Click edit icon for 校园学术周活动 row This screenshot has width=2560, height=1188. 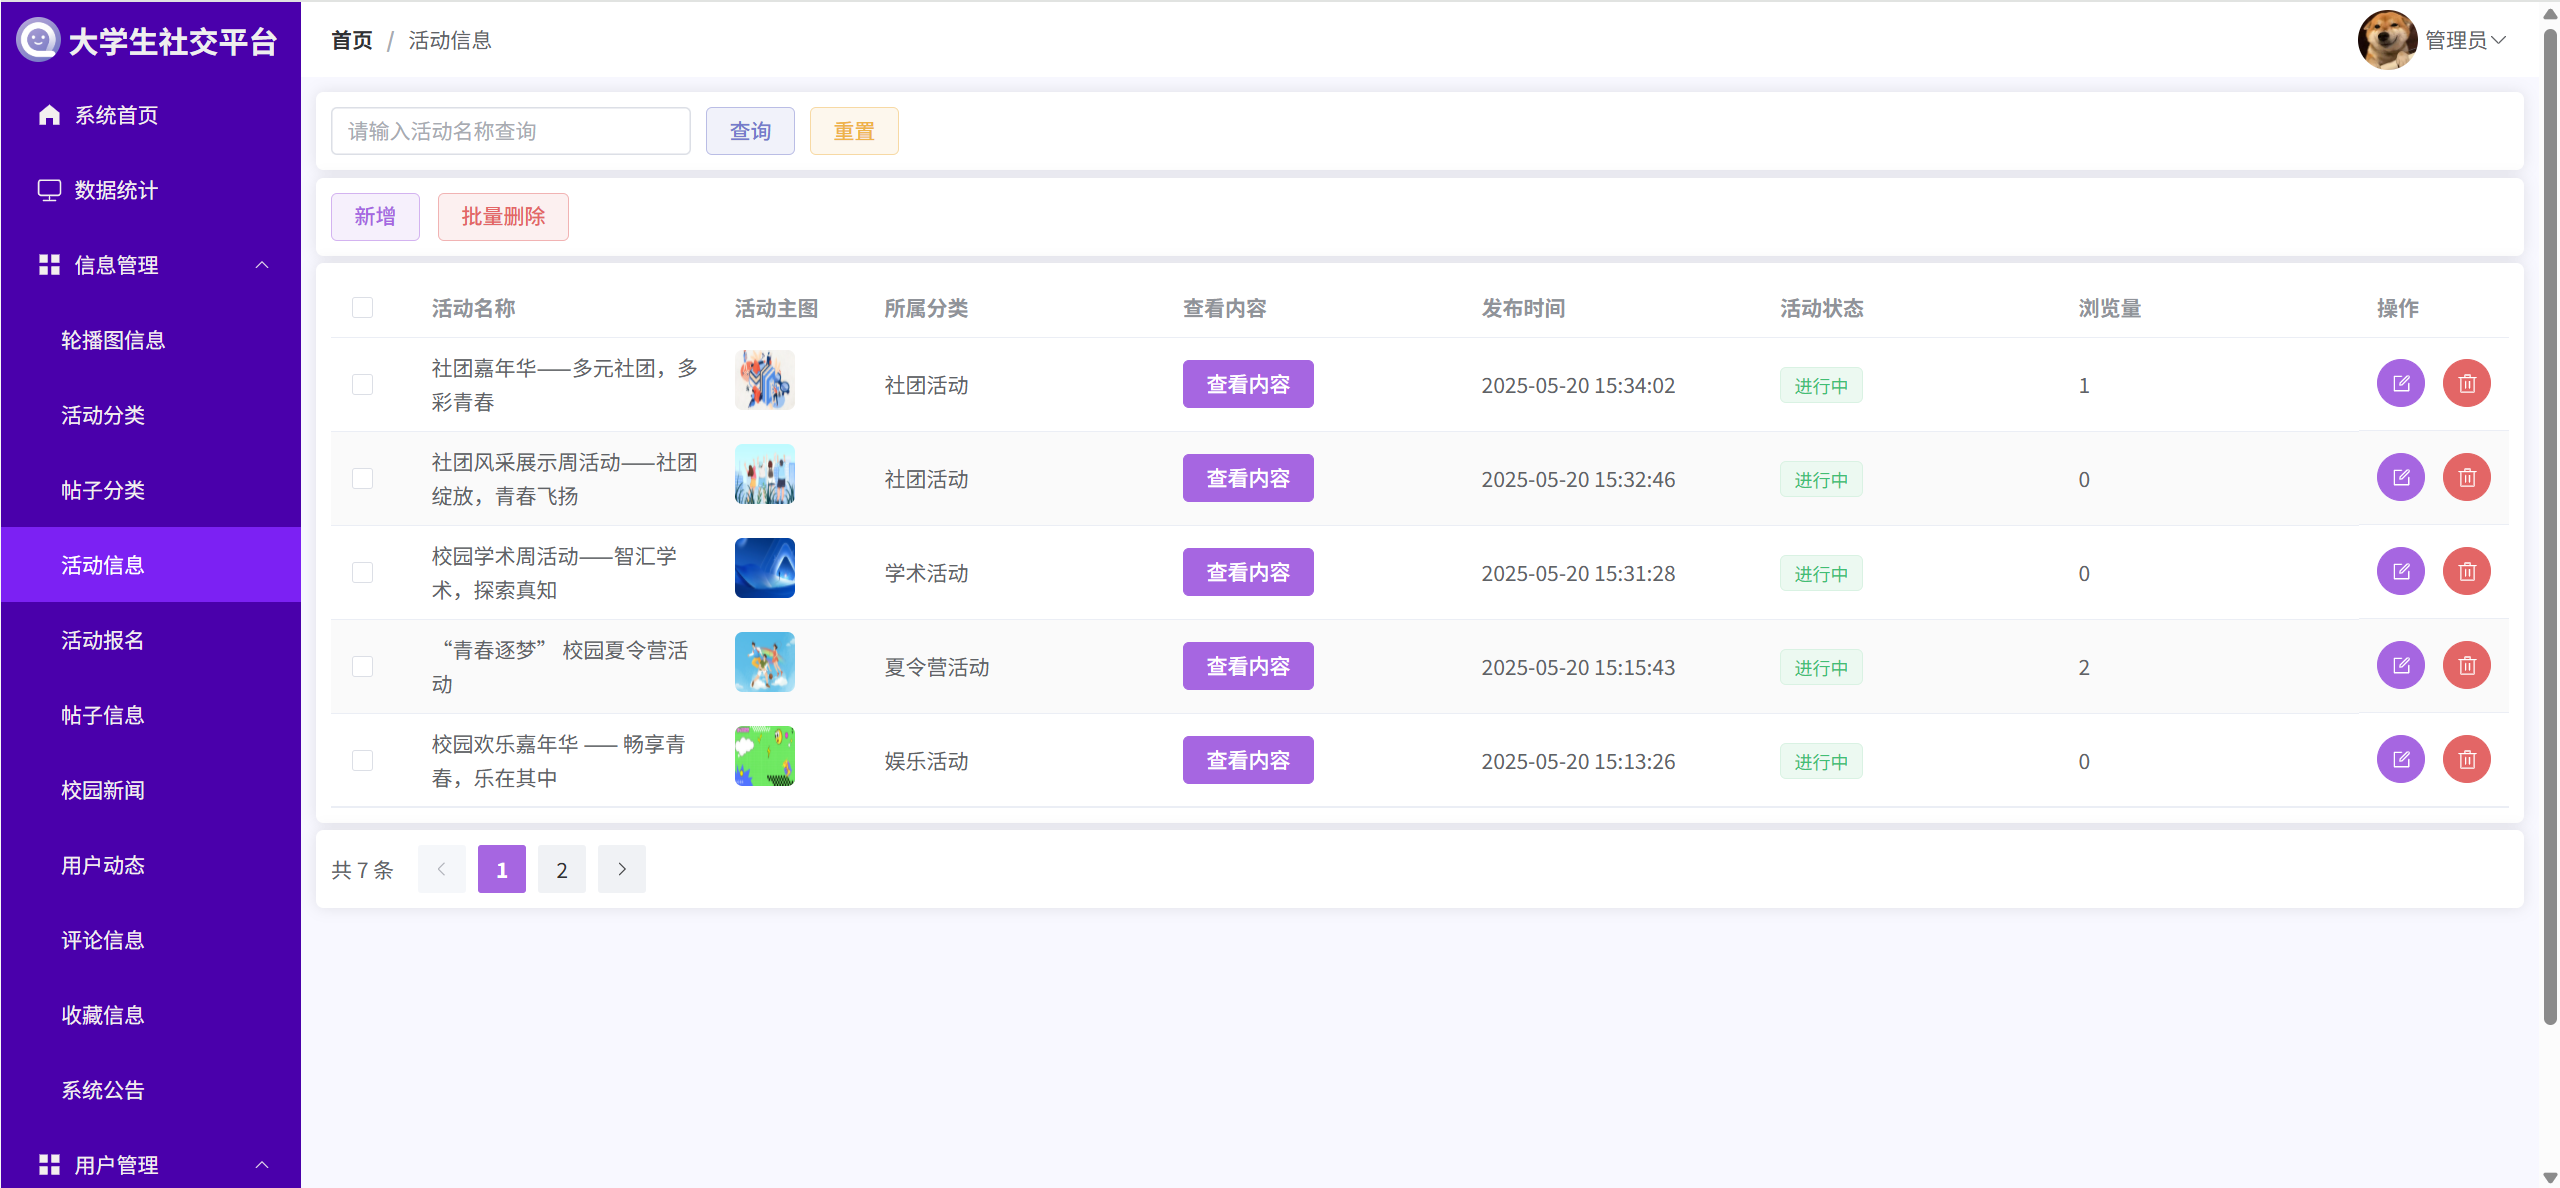[2400, 572]
